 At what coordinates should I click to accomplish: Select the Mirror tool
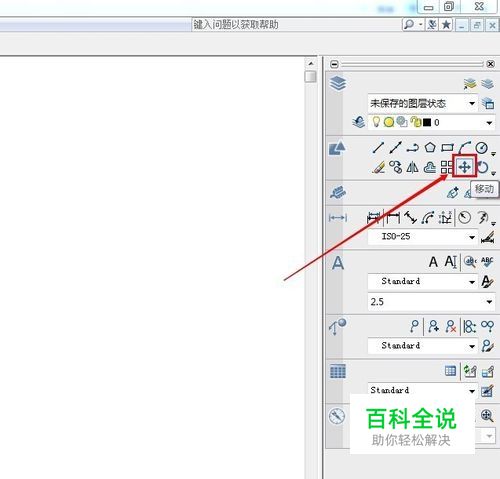(413, 167)
